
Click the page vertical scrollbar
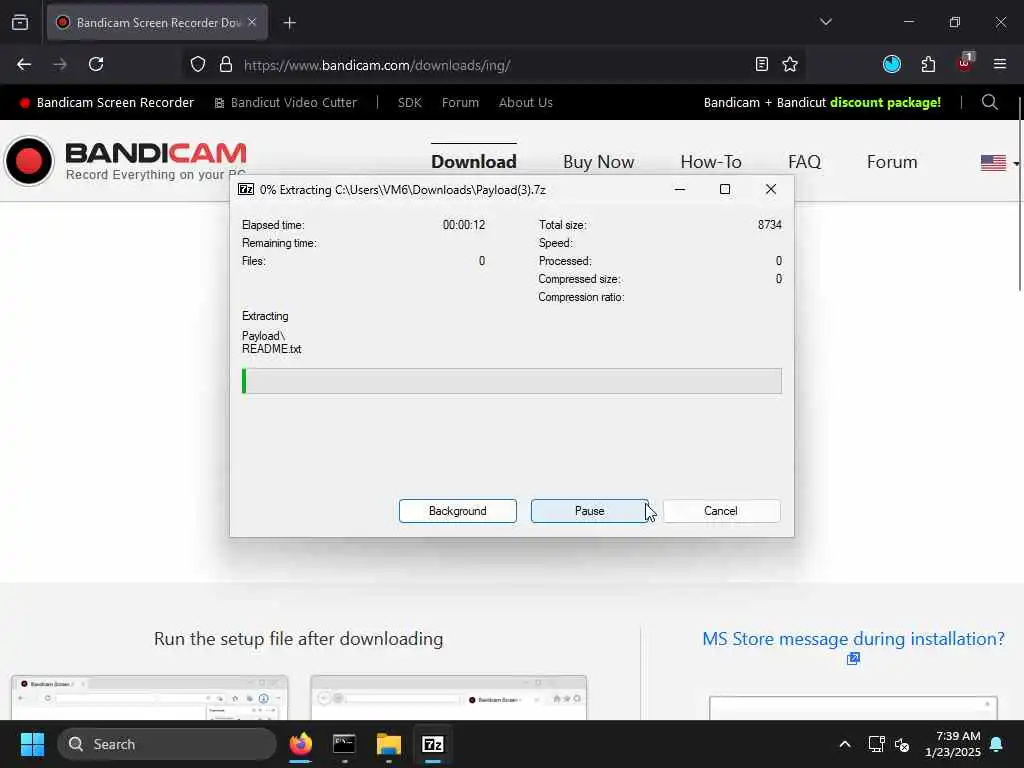click(x=1020, y=194)
